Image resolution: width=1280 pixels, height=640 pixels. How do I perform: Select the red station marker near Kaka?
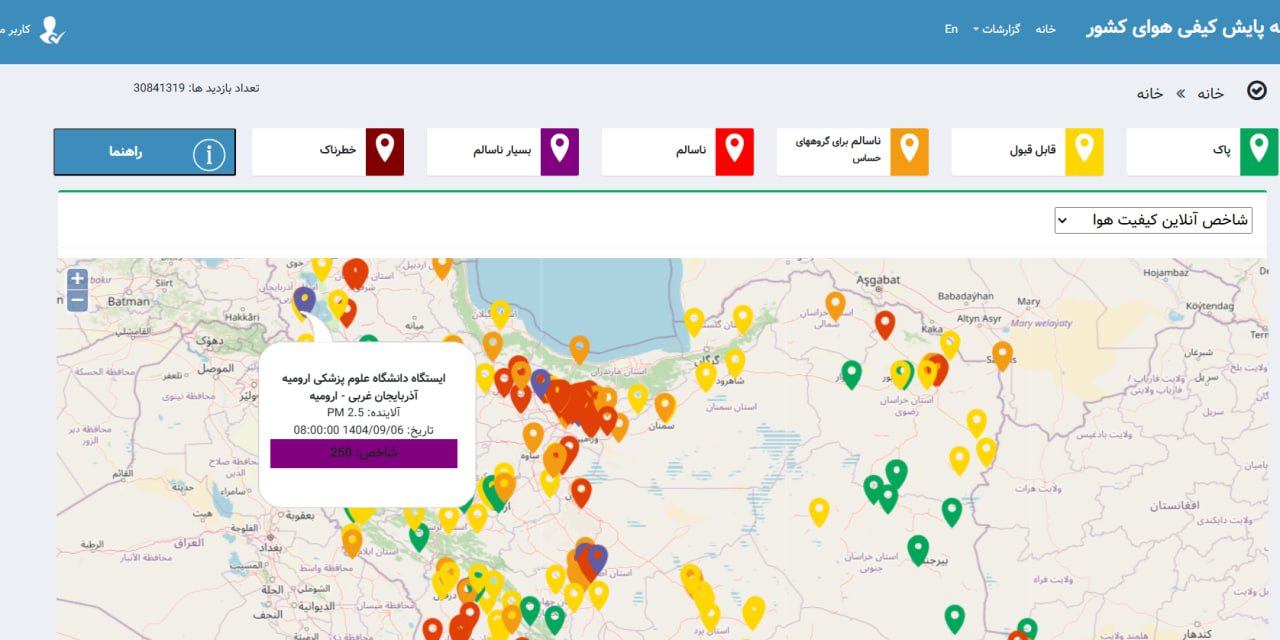pos(884,324)
